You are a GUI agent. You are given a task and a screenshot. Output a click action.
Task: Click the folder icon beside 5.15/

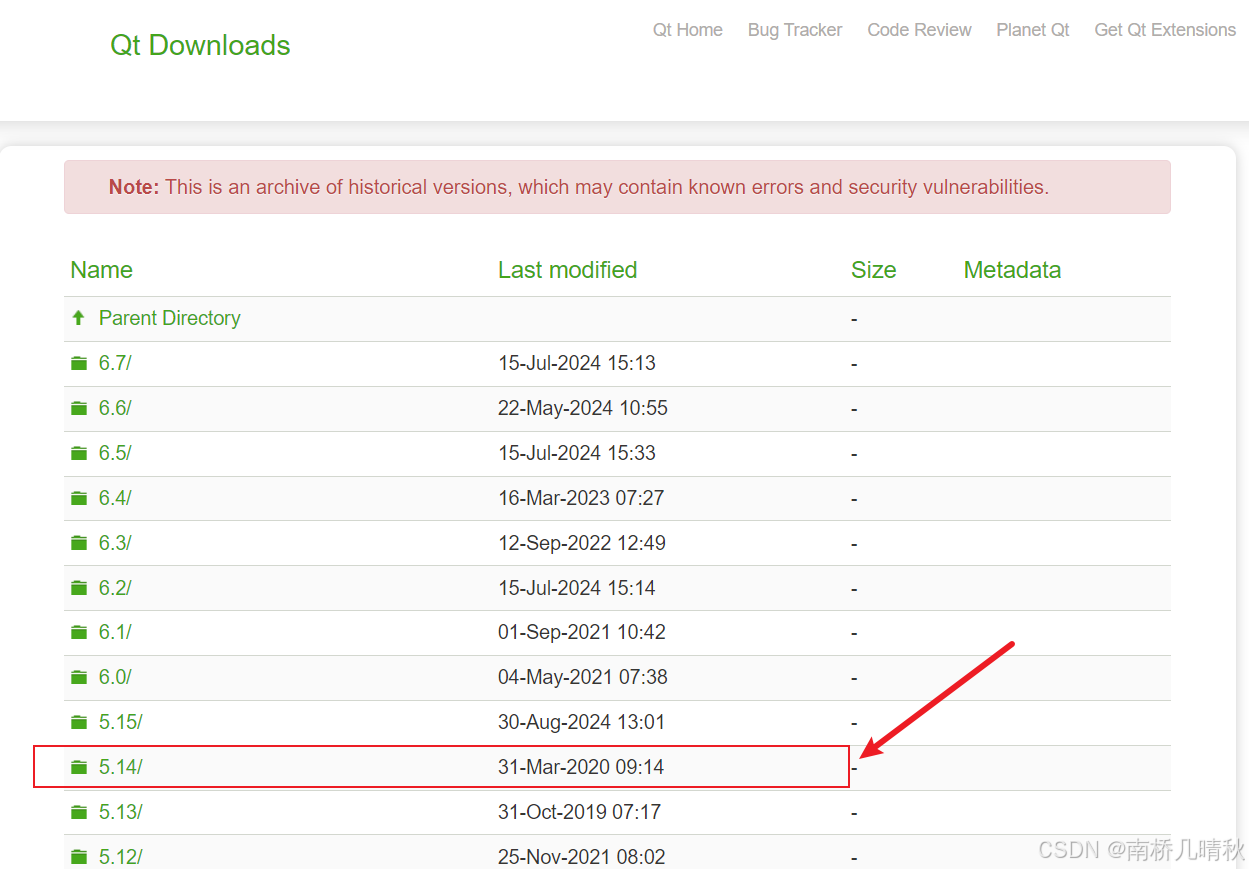[79, 722]
